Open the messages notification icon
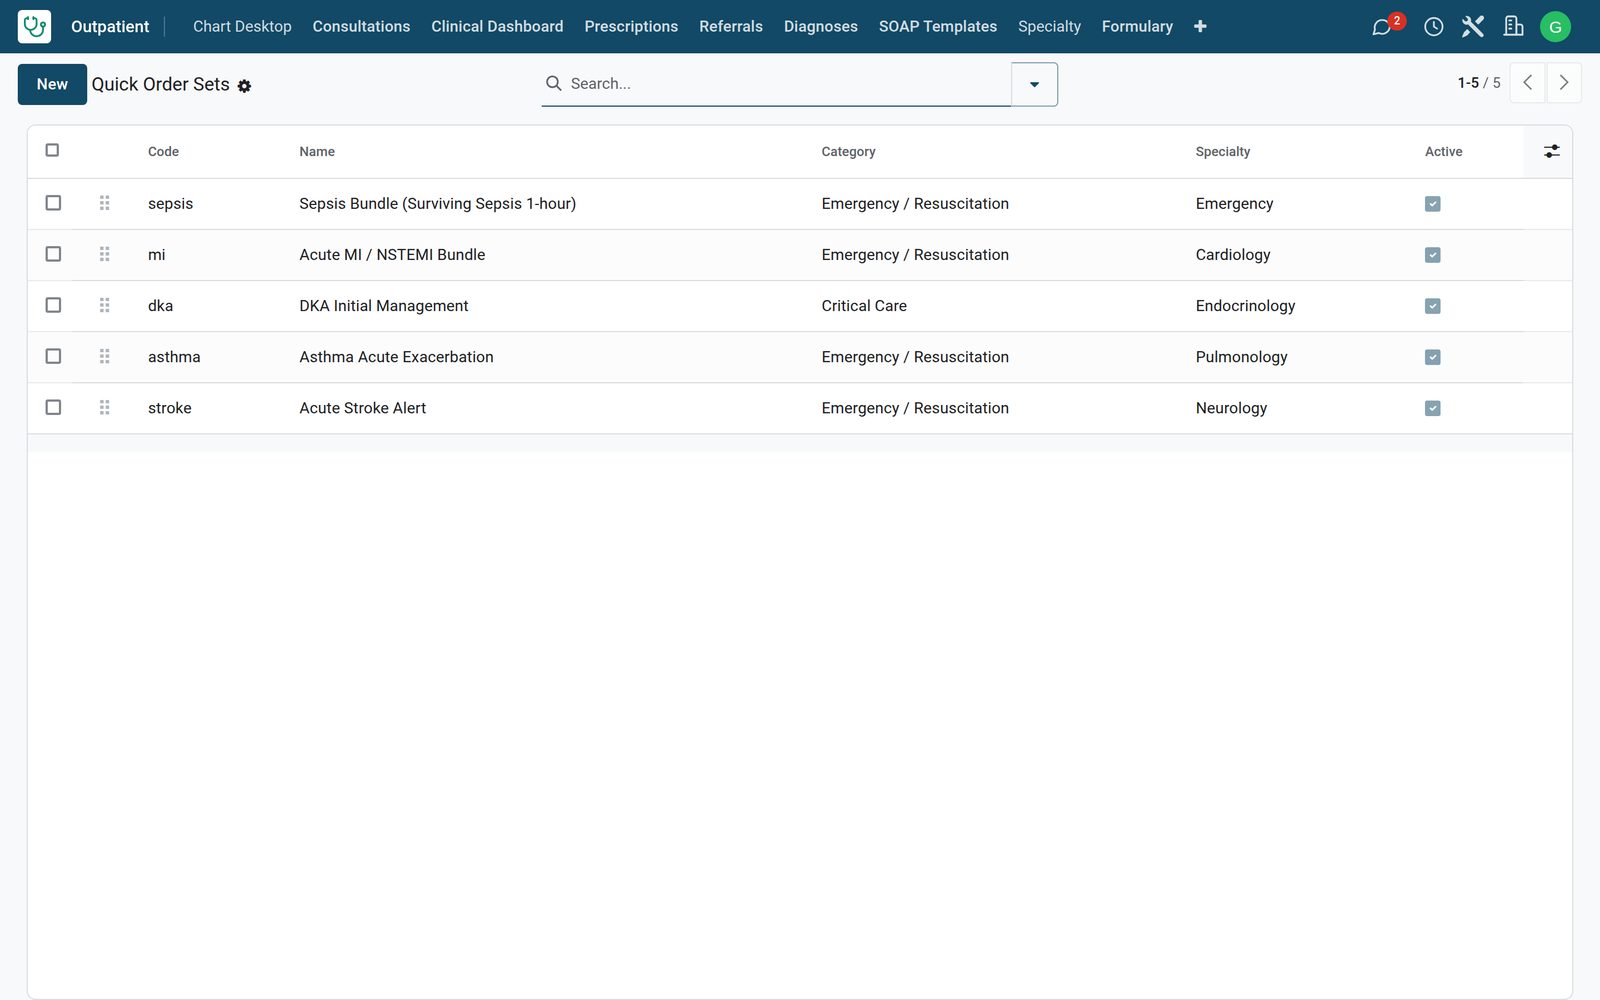1600x1000 pixels. click(1382, 27)
